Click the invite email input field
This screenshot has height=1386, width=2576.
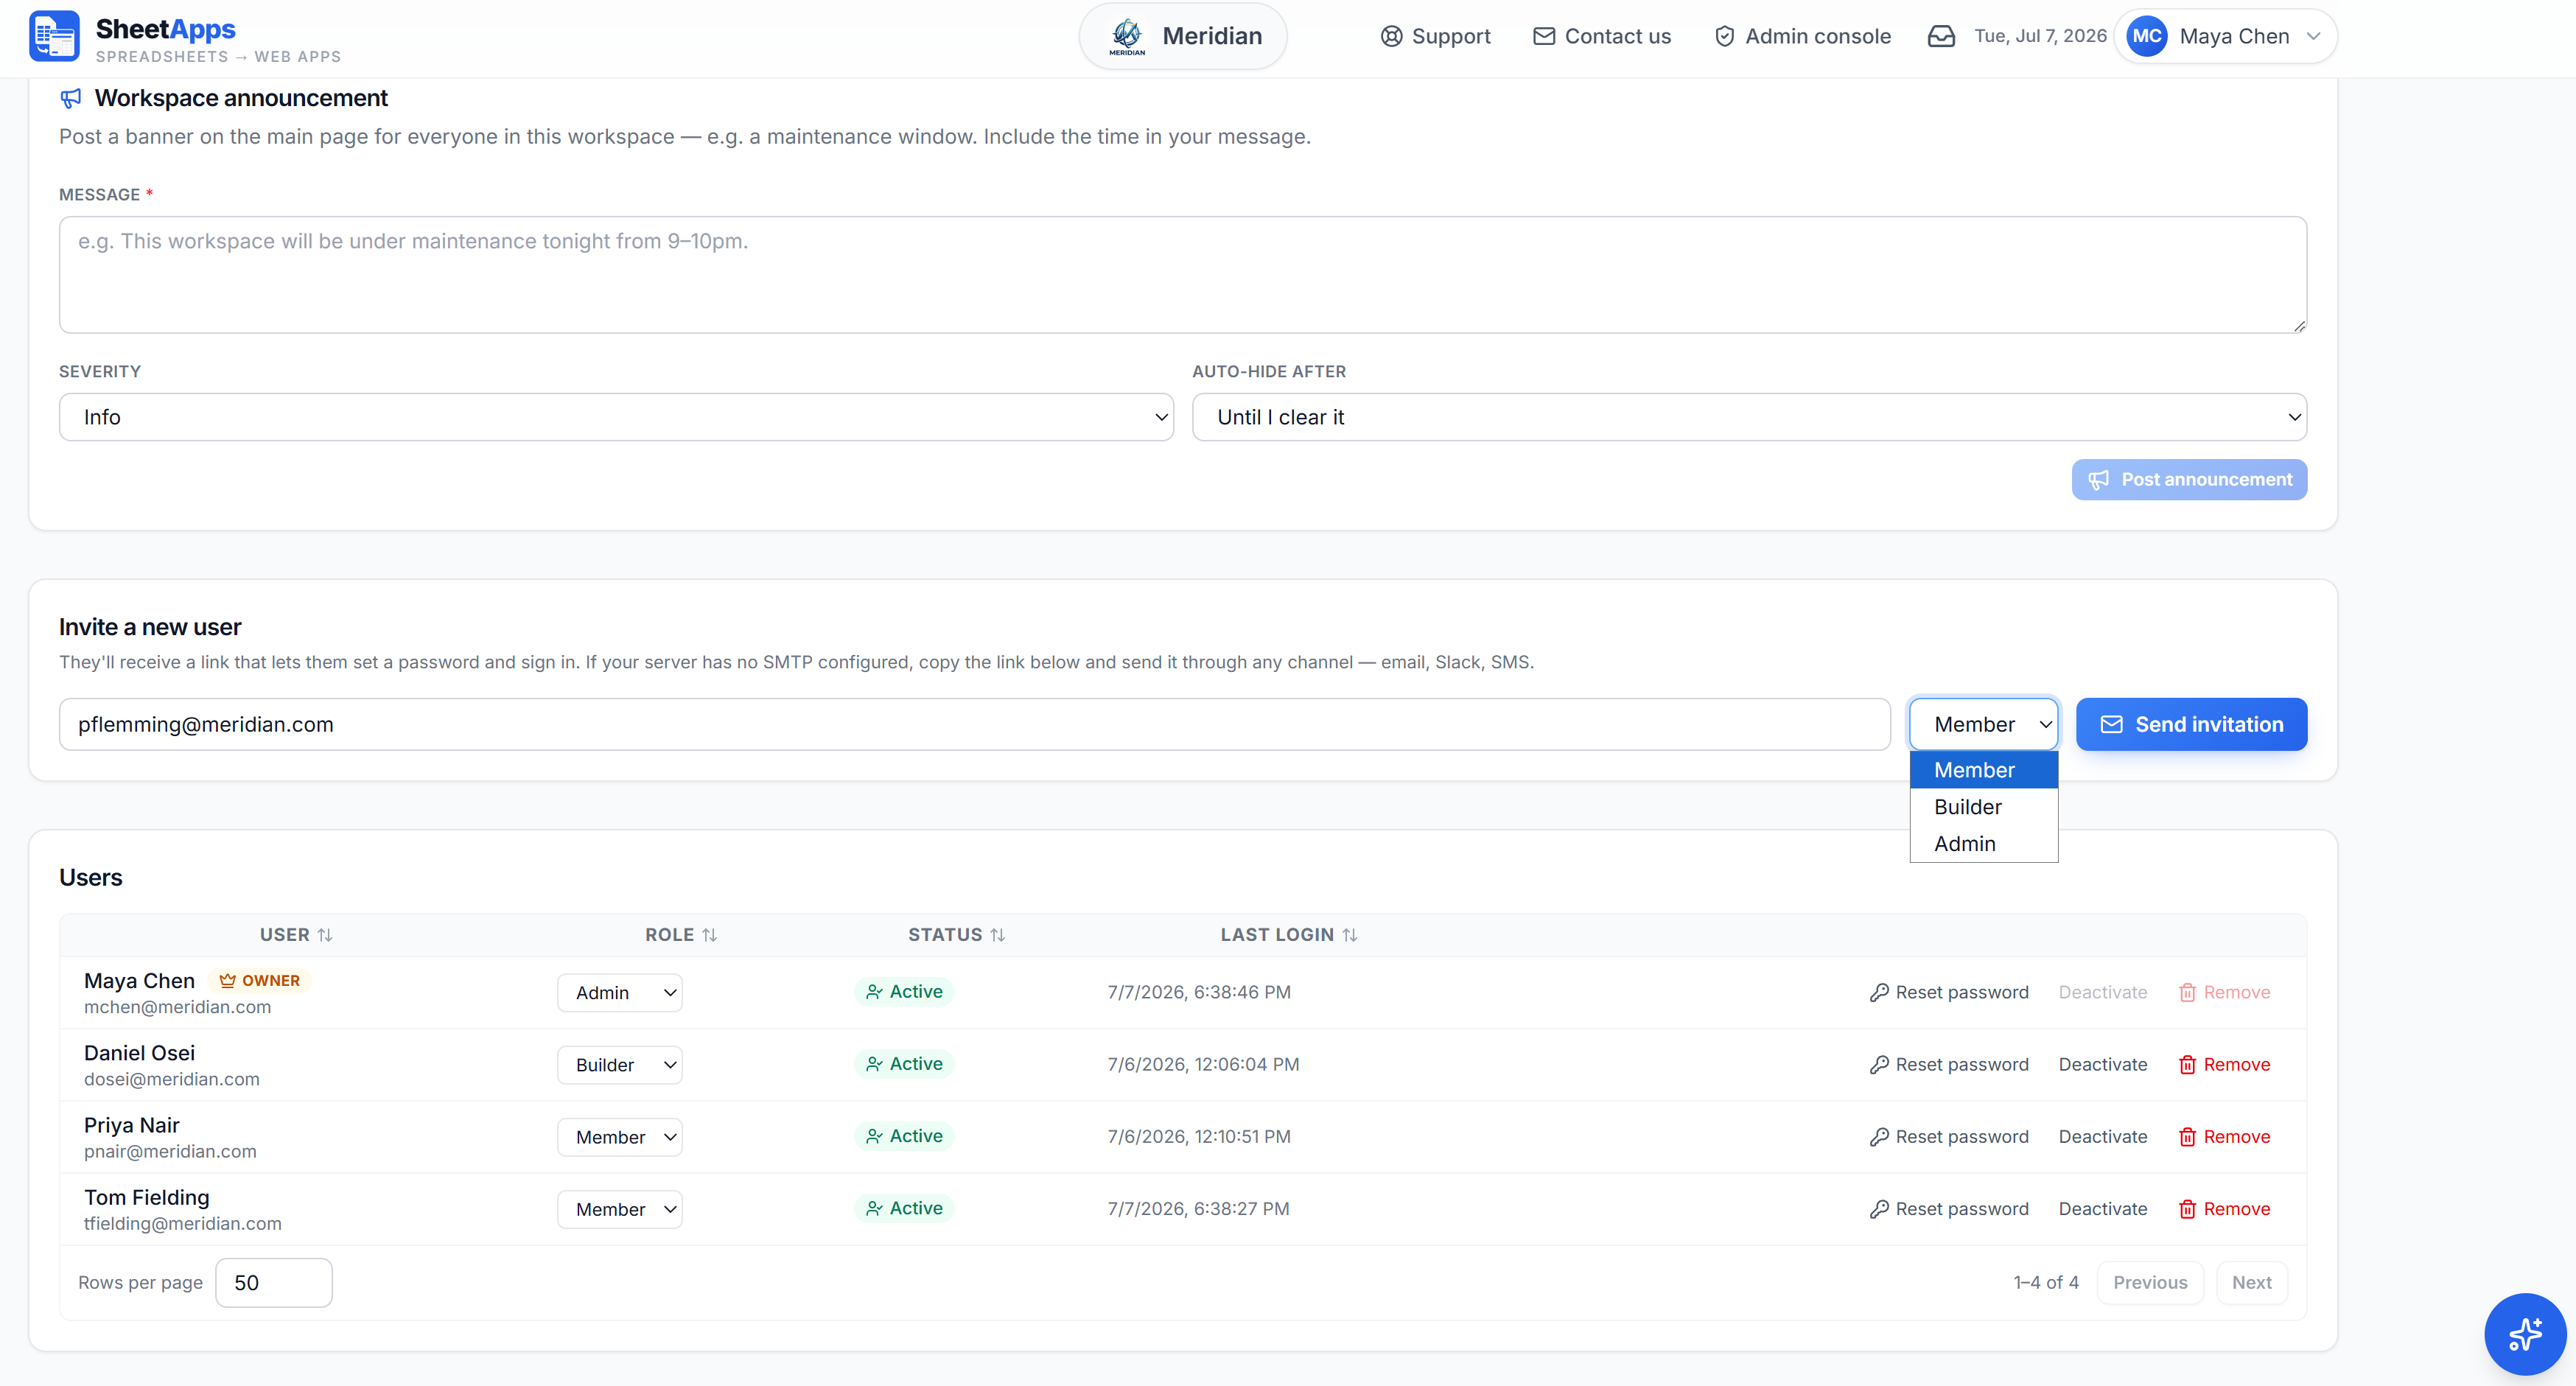coord(974,724)
